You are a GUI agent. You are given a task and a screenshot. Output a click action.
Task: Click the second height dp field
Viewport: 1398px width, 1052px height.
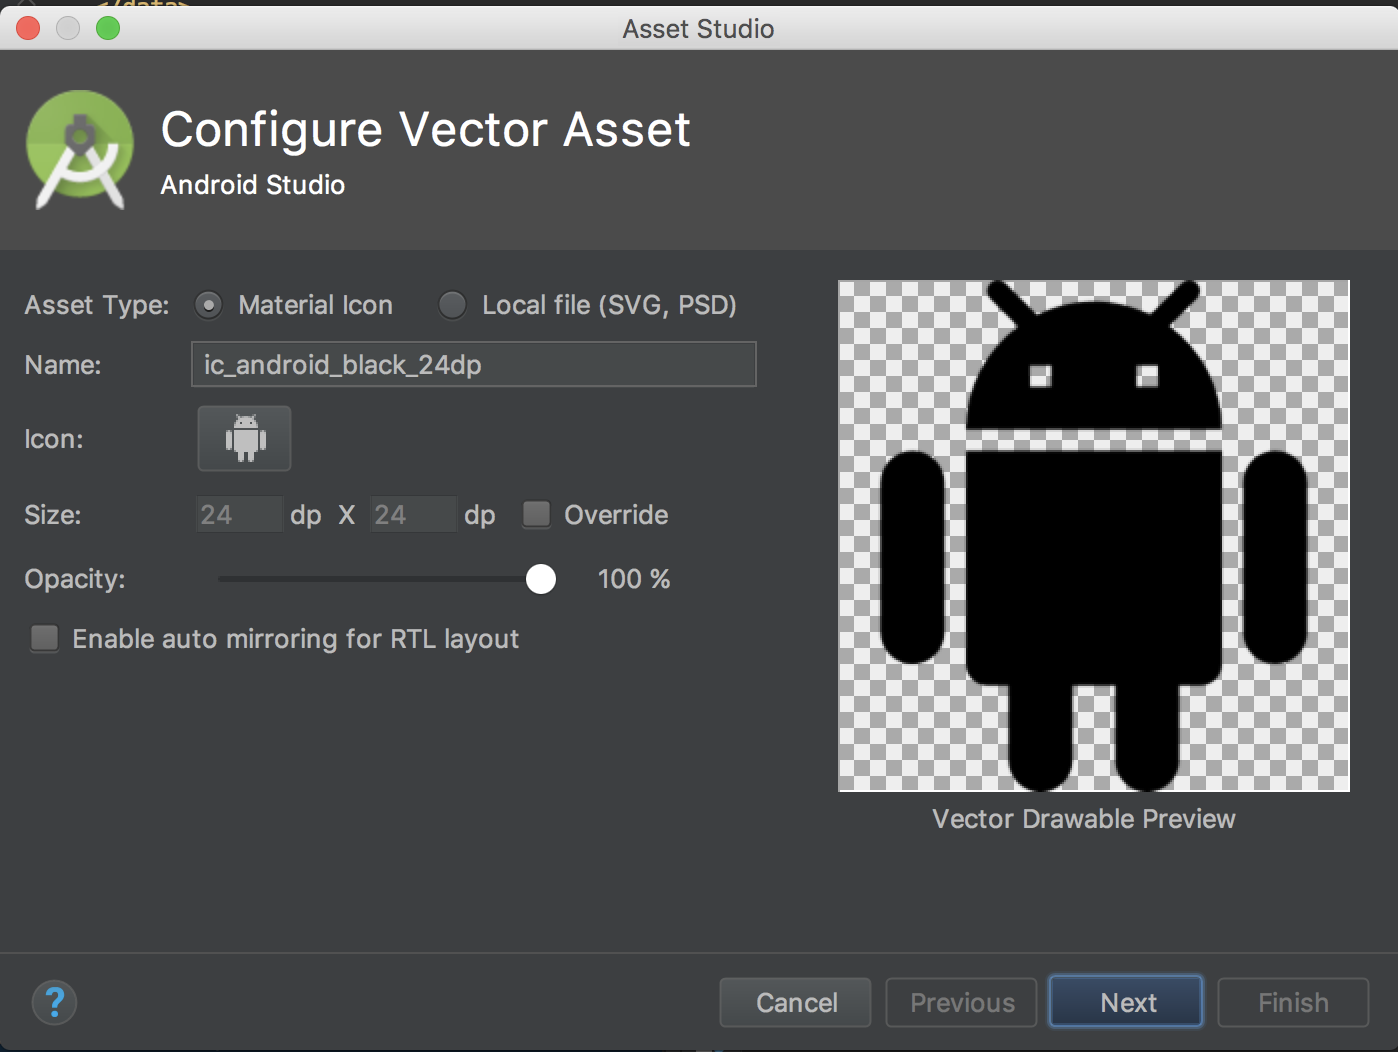click(412, 514)
